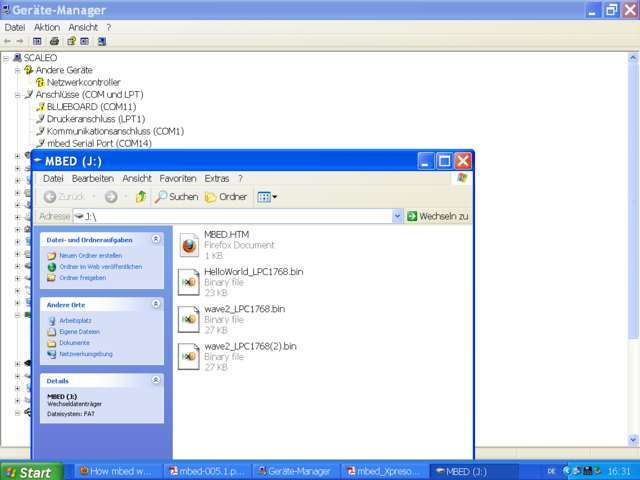The image size is (640, 480).
Task: Click Ordner im Web veröffentlichen link
Action: point(100,267)
